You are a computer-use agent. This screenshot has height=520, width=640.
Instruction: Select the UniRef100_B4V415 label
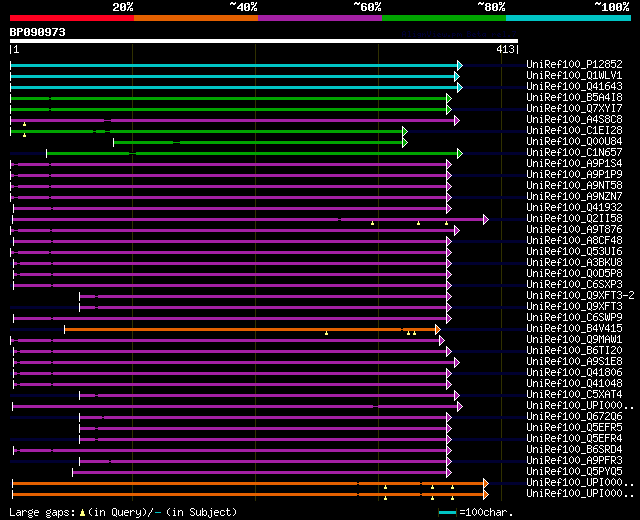click(x=574, y=329)
